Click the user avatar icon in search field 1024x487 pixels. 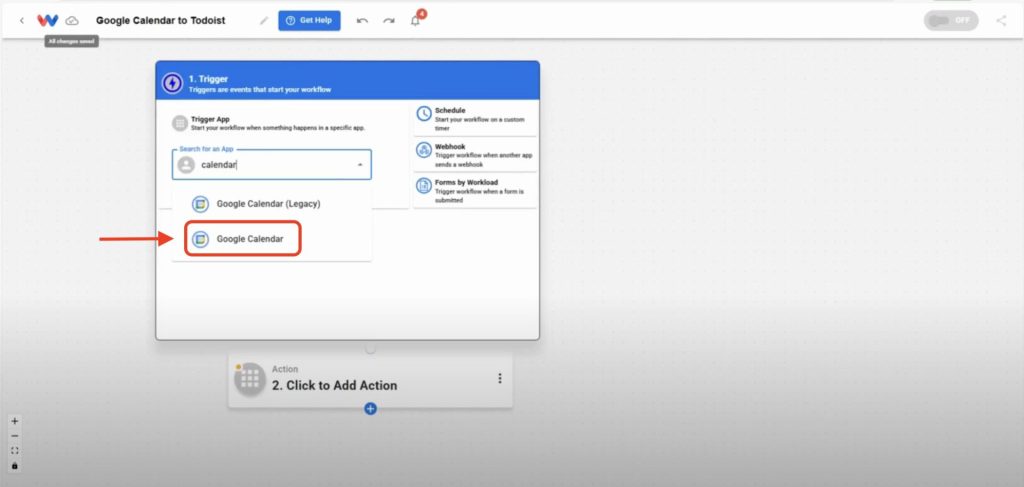186,165
